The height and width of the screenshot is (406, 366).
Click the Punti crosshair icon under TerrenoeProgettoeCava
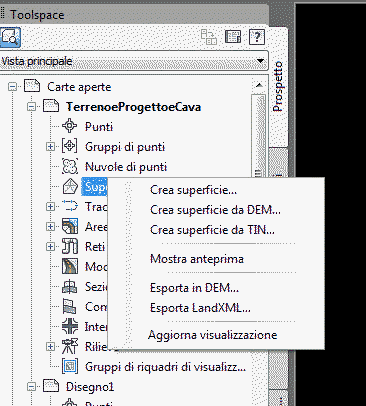[70, 126]
